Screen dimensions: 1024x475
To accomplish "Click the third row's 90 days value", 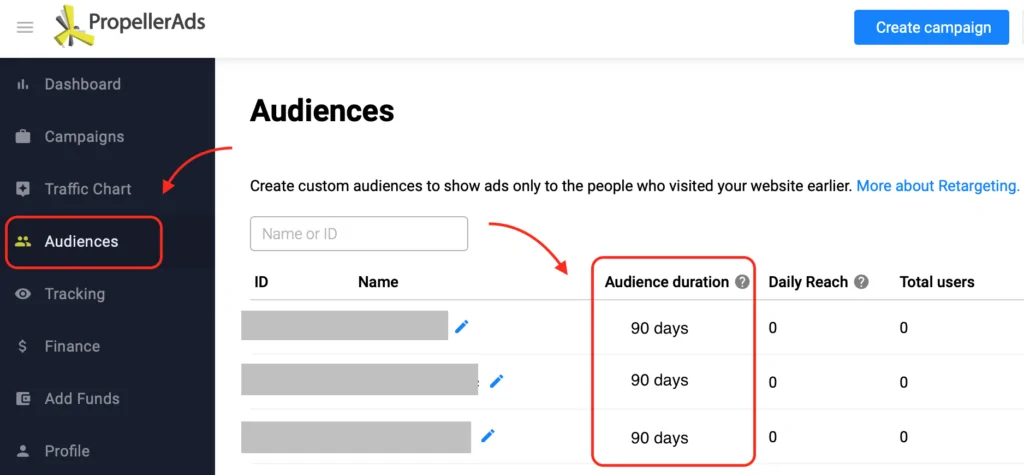I will click(x=660, y=437).
